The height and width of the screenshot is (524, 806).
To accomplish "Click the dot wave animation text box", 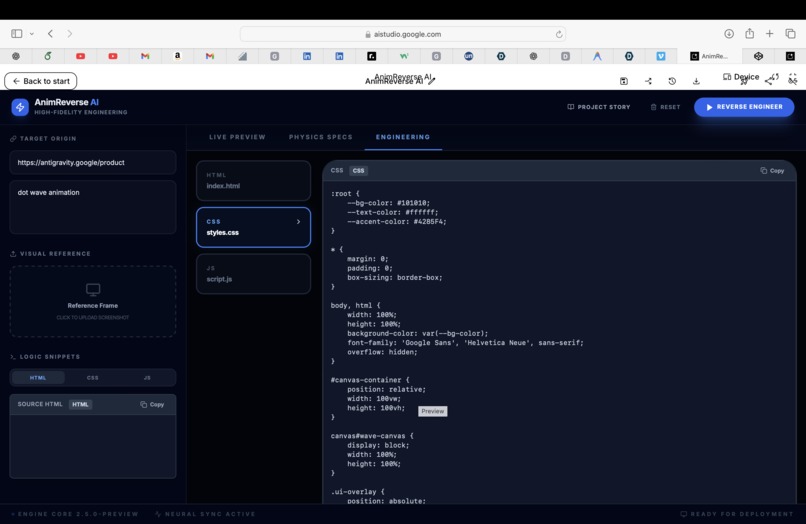I will (93, 207).
